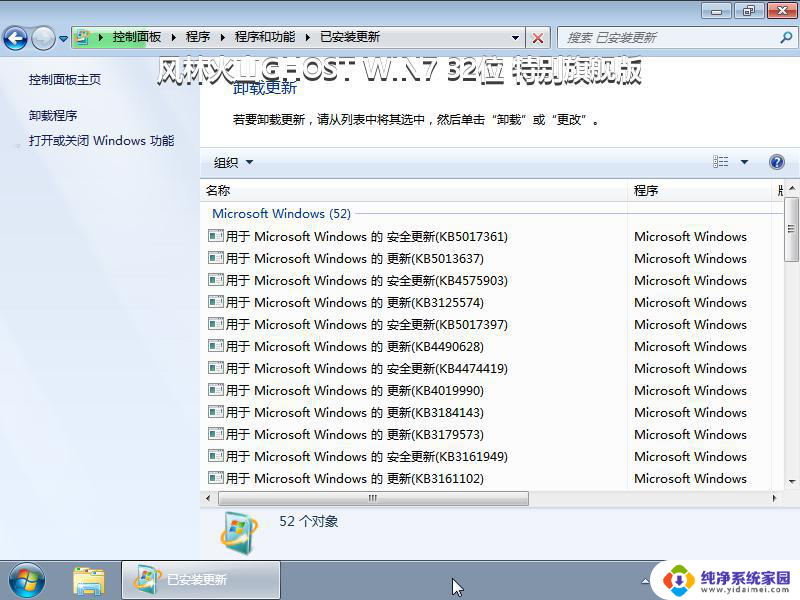Open Windows Explorer from the taskbar

click(x=89, y=579)
